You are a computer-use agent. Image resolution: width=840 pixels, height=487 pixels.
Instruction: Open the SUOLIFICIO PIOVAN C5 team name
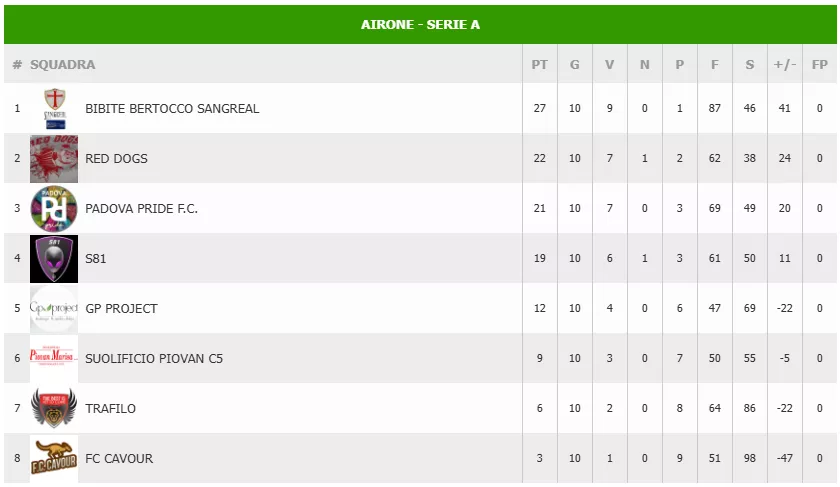[x=154, y=358]
